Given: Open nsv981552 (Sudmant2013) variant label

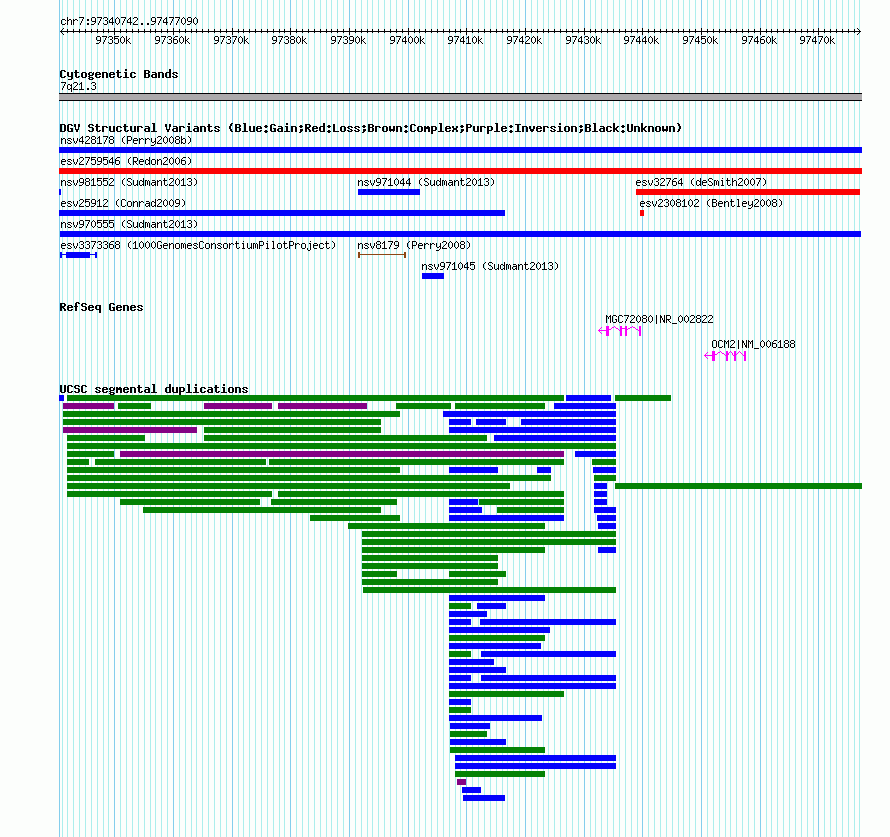Looking at the screenshot, I should 129,182.
